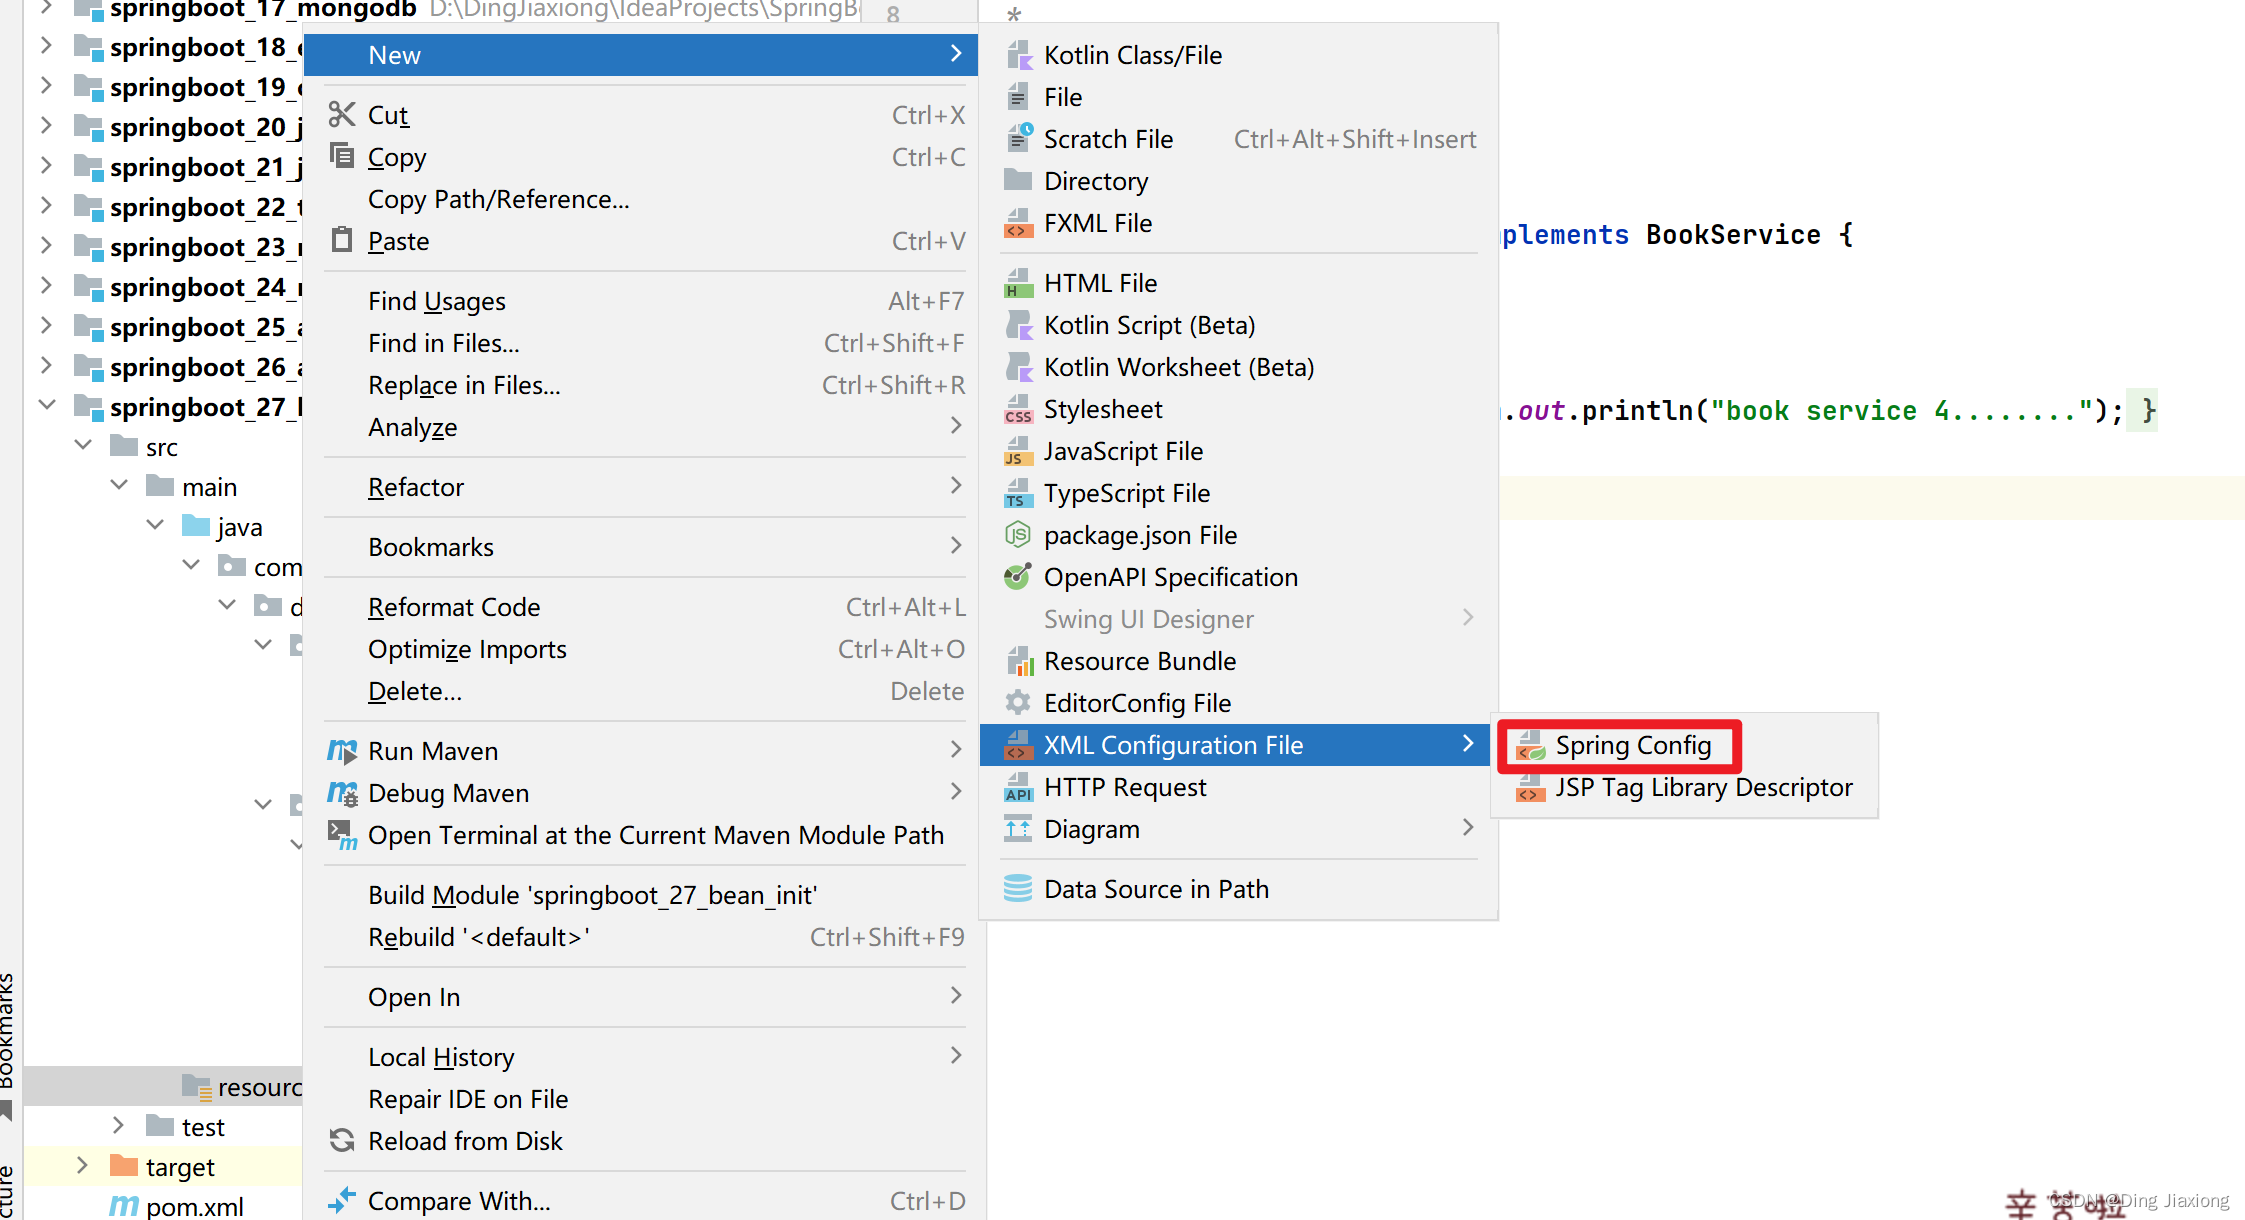The width and height of the screenshot is (2245, 1220).
Task: Click the FXML File icon
Action: tap(1018, 223)
